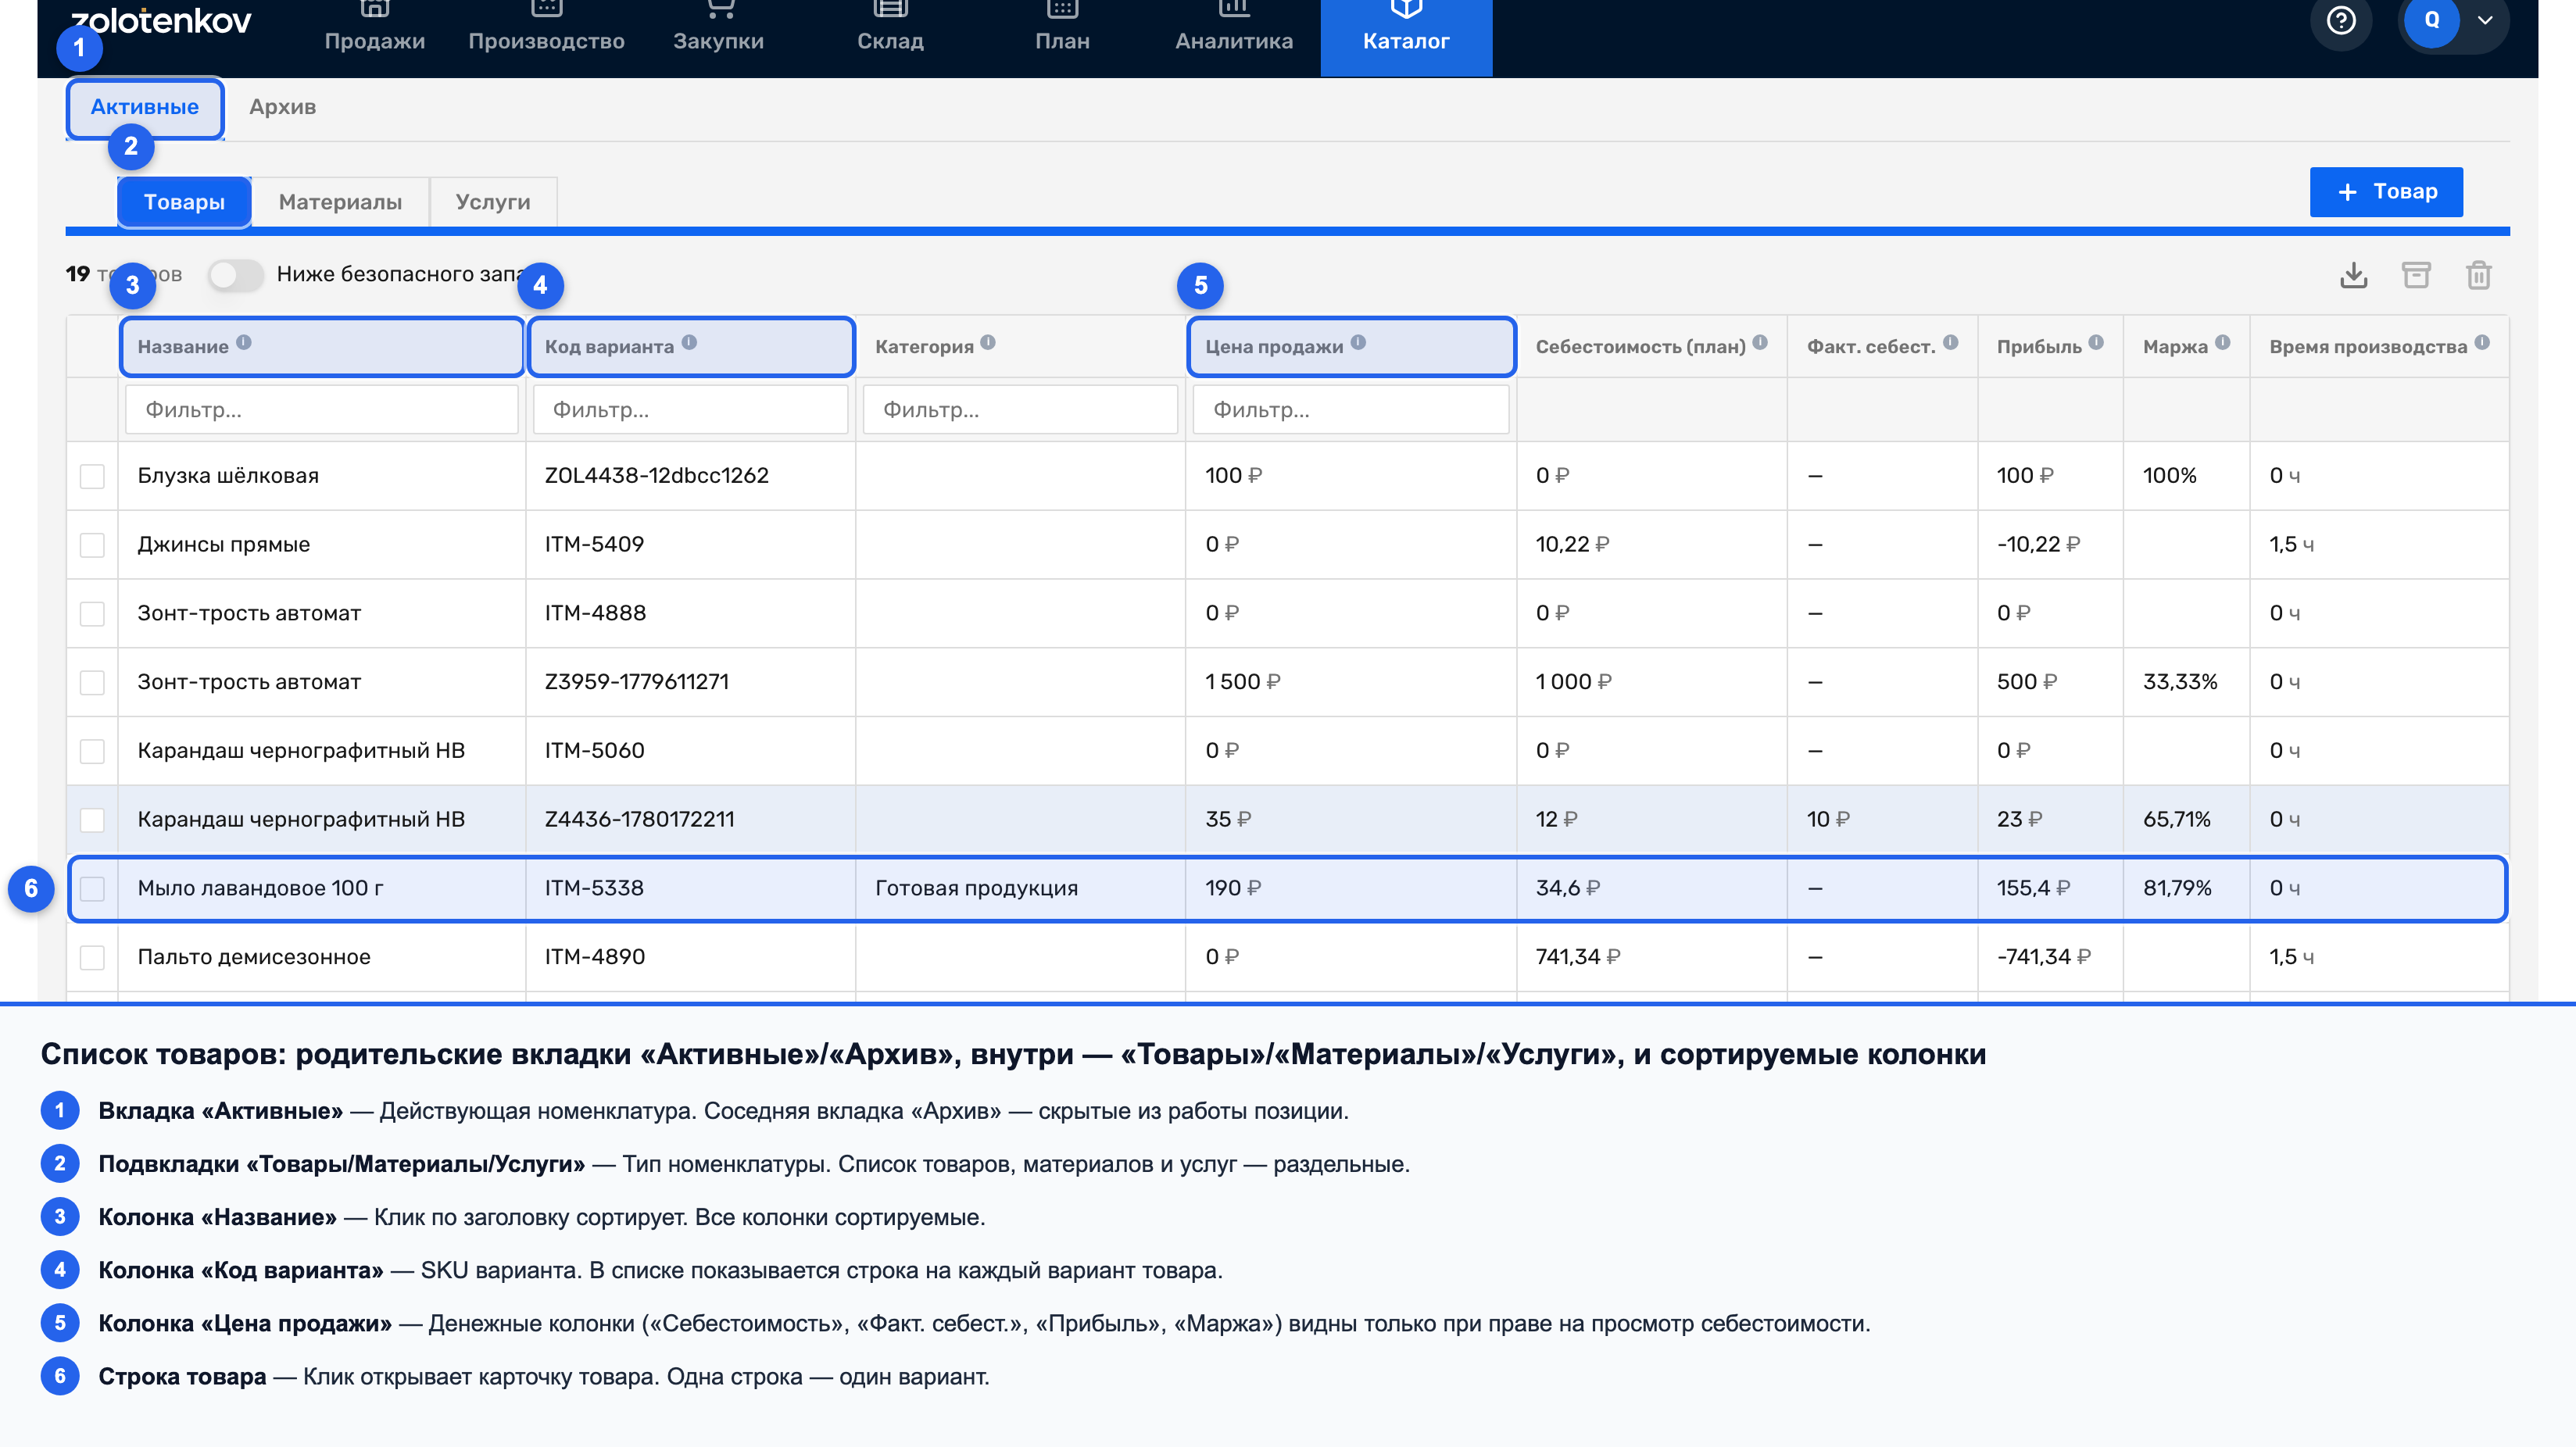The height and width of the screenshot is (1447, 2576).
Task: Check the Z3959-1779611271 row checkbox
Action: (x=92, y=682)
